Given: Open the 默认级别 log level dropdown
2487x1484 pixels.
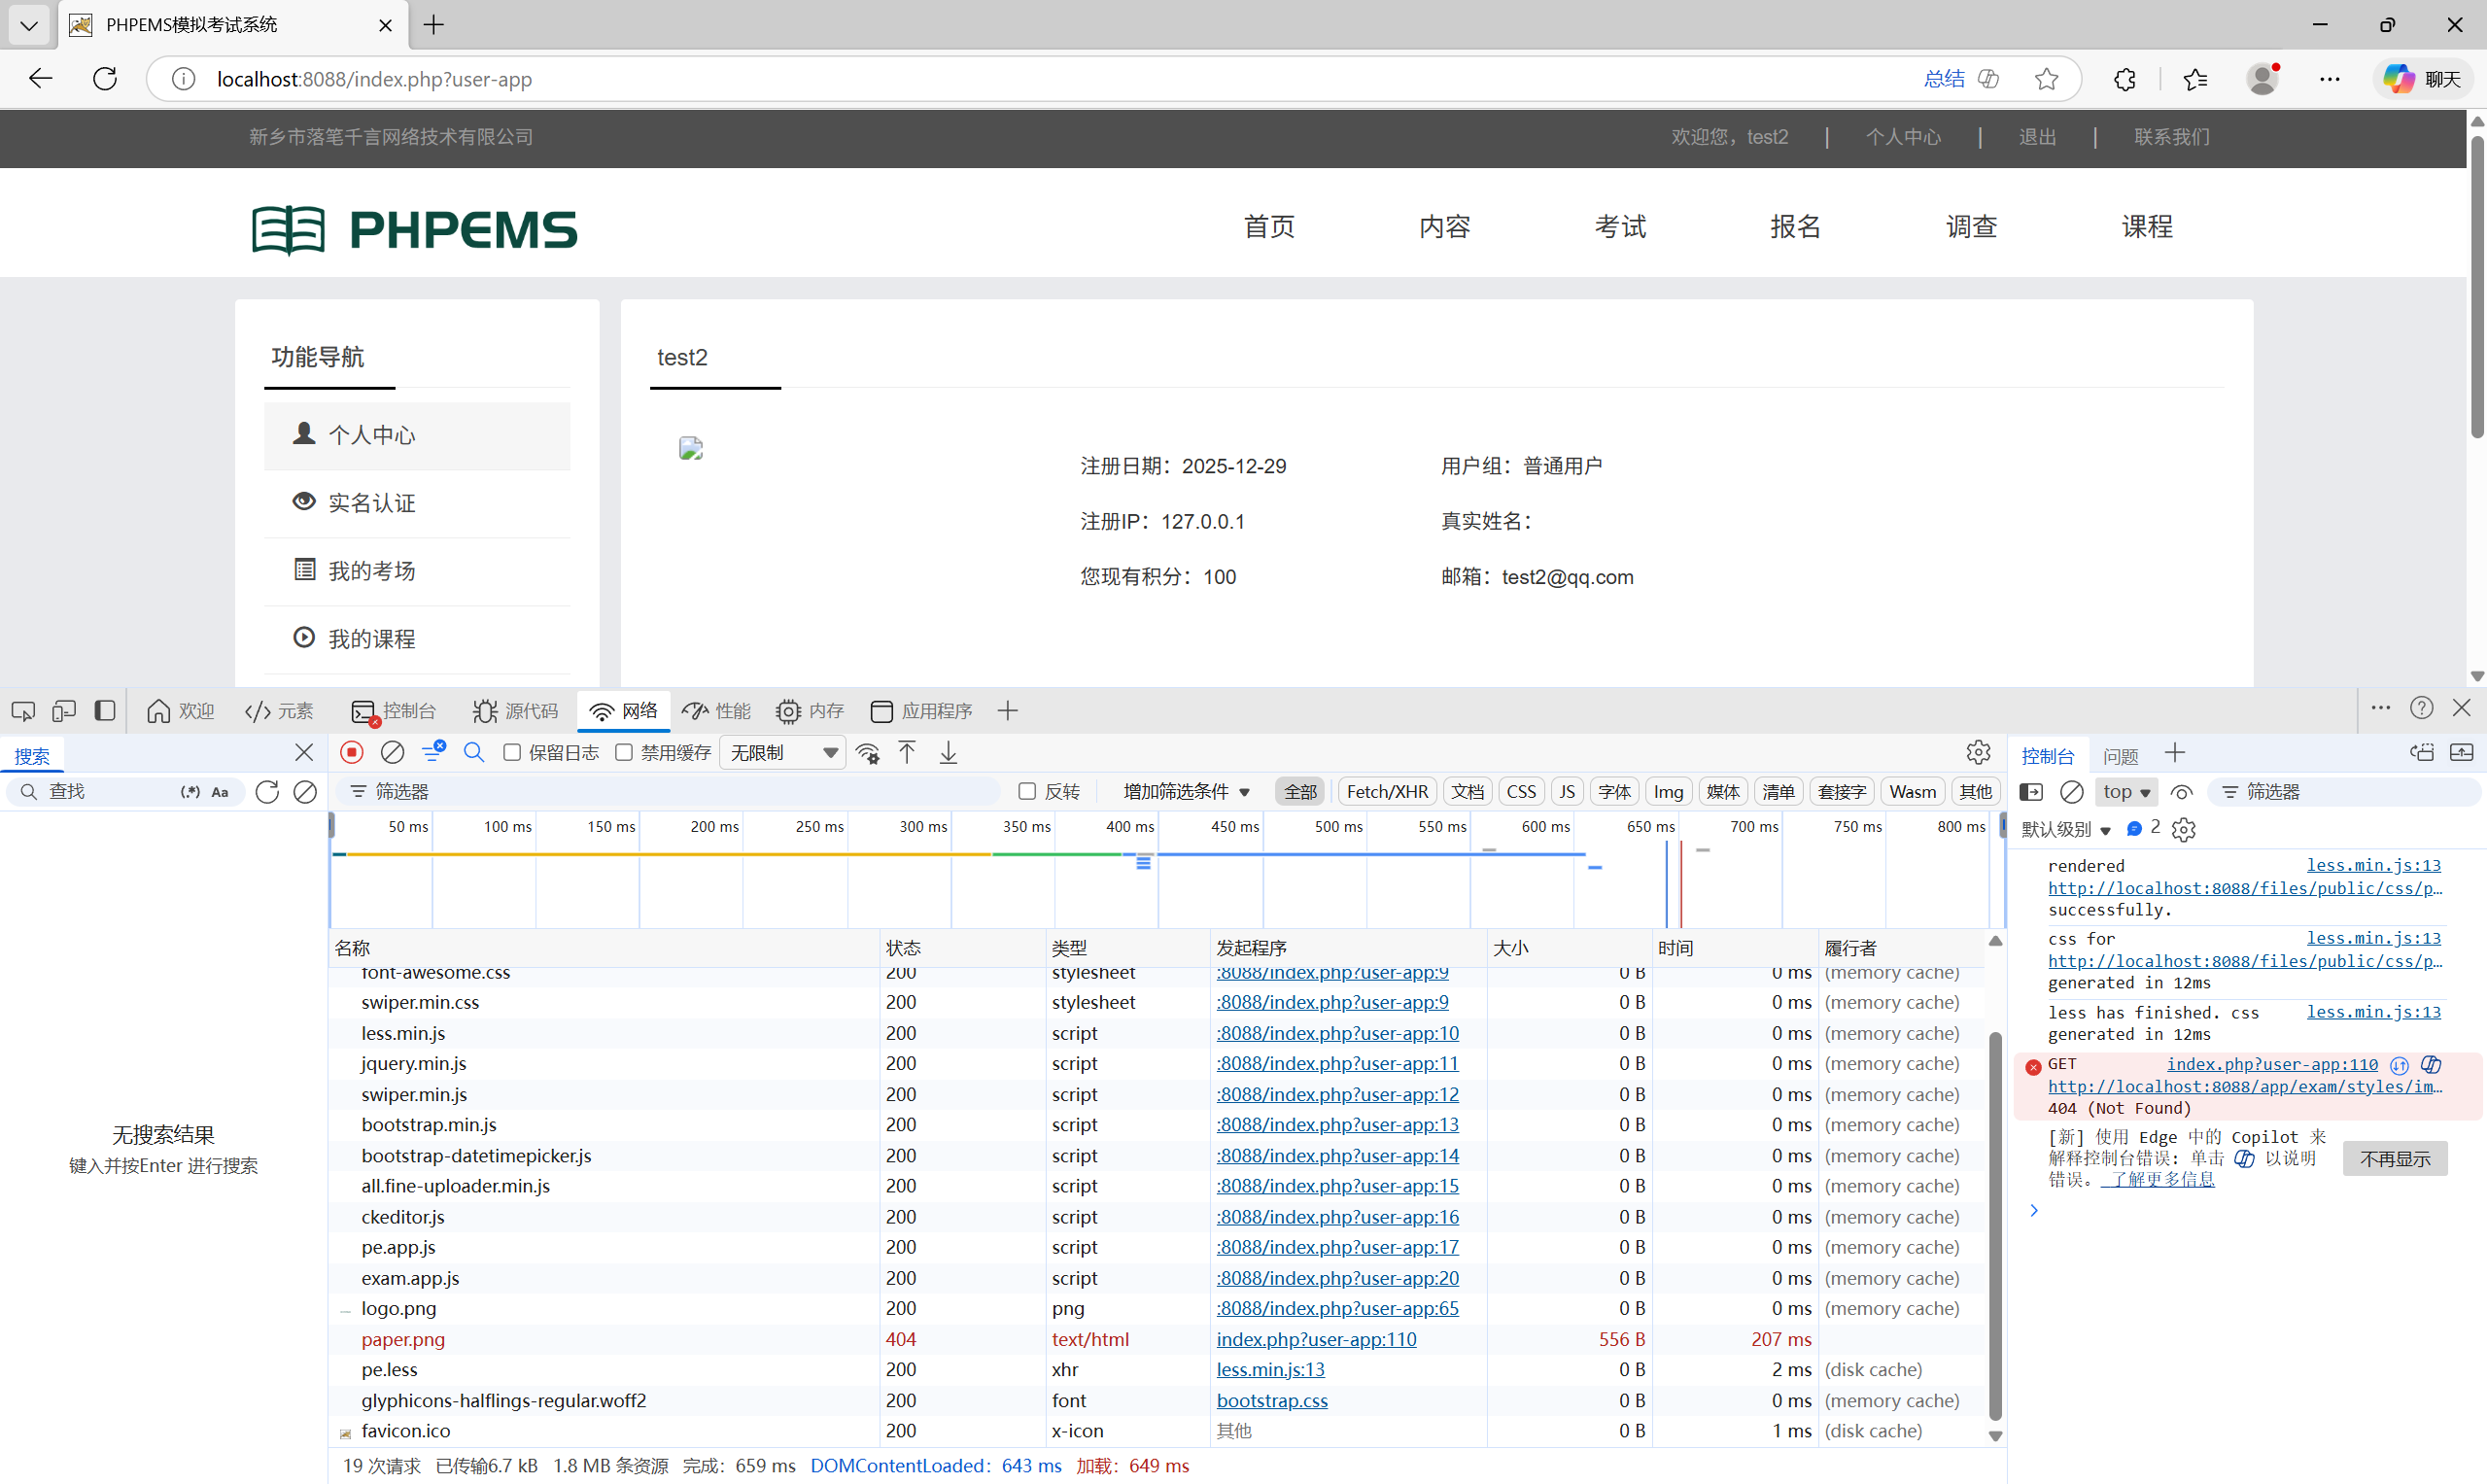Looking at the screenshot, I should point(2065,829).
